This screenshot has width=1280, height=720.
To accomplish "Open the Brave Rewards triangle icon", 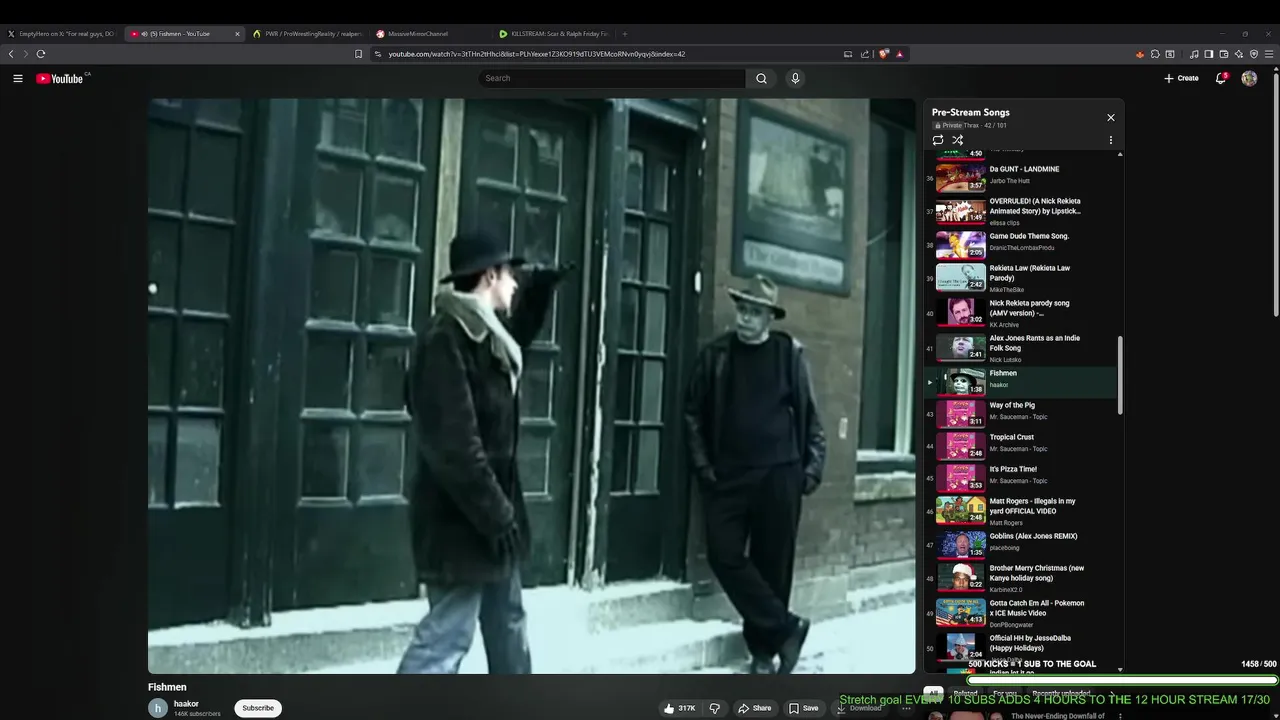I will pos(900,54).
